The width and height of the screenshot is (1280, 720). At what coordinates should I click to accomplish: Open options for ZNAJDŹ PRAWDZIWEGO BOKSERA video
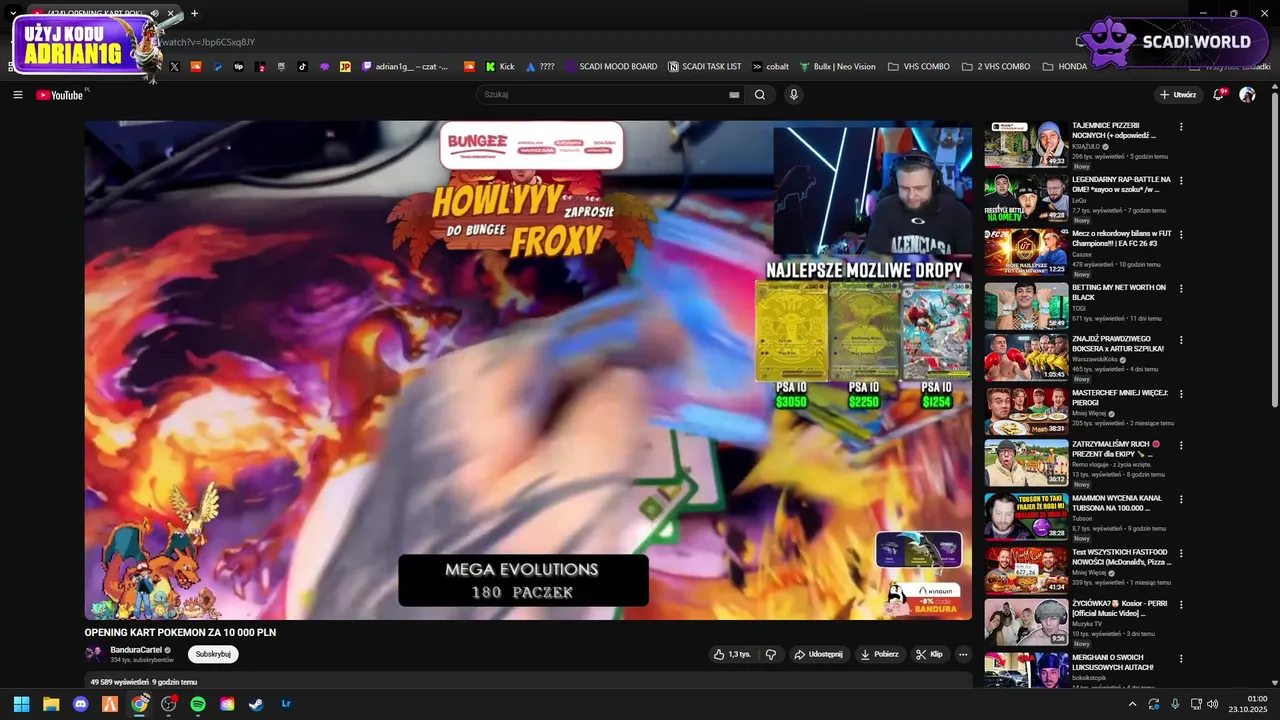1181,339
